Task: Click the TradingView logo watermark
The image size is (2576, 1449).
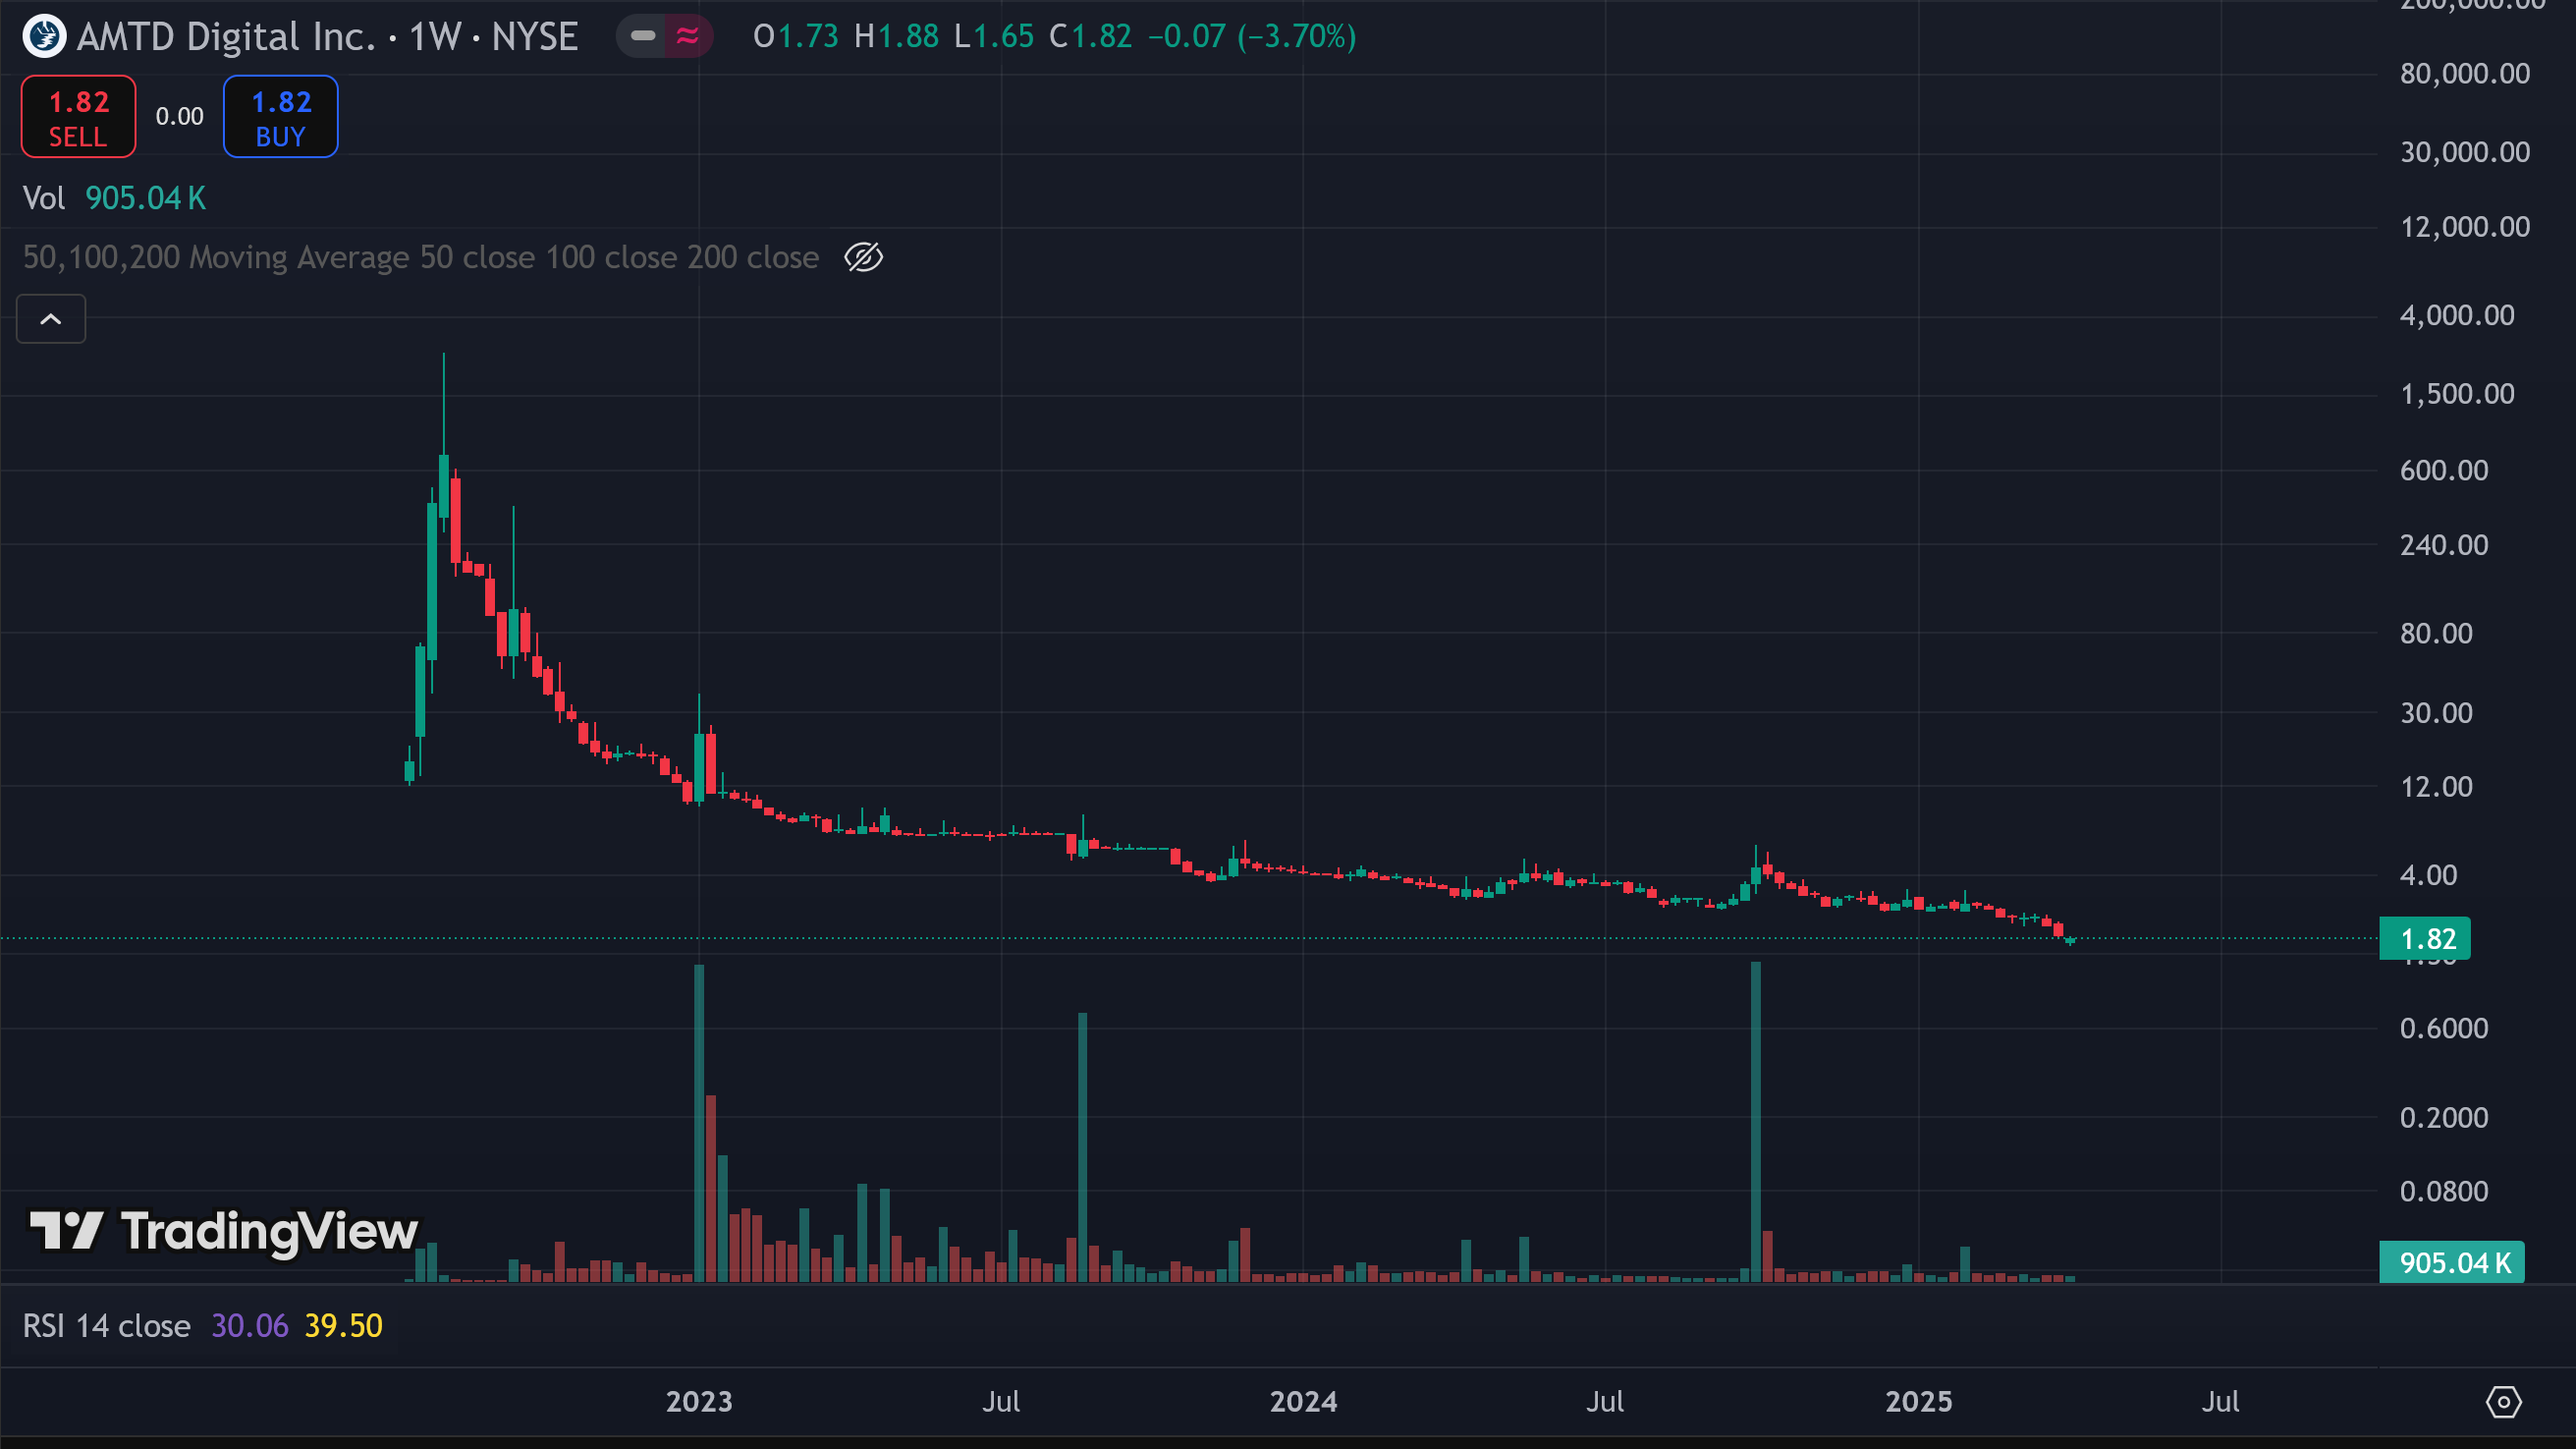Action: [x=224, y=1231]
